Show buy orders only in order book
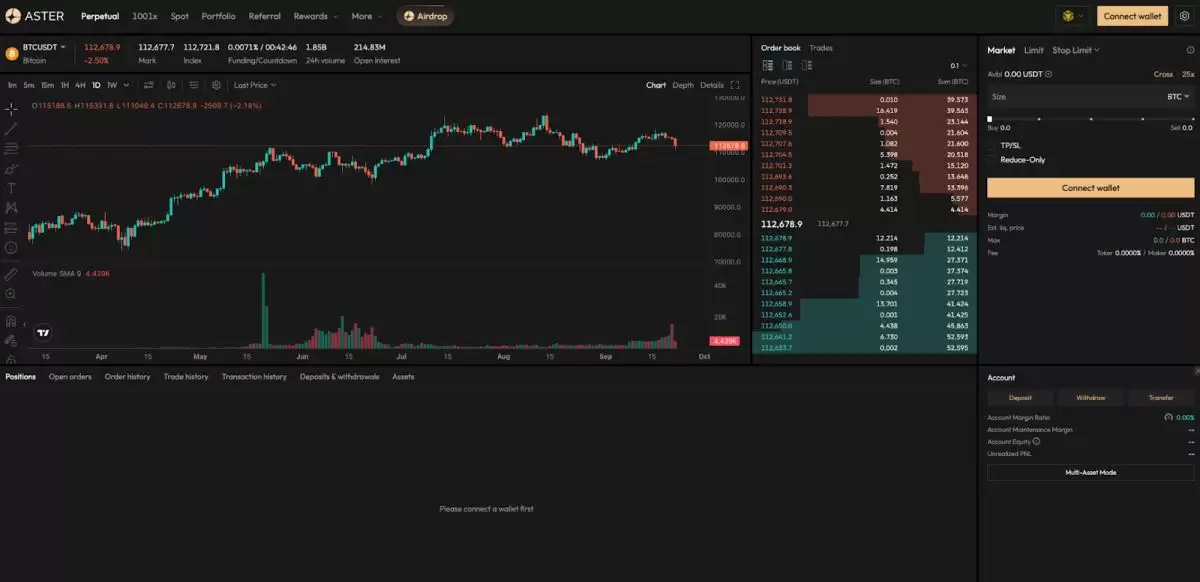 click(788, 66)
